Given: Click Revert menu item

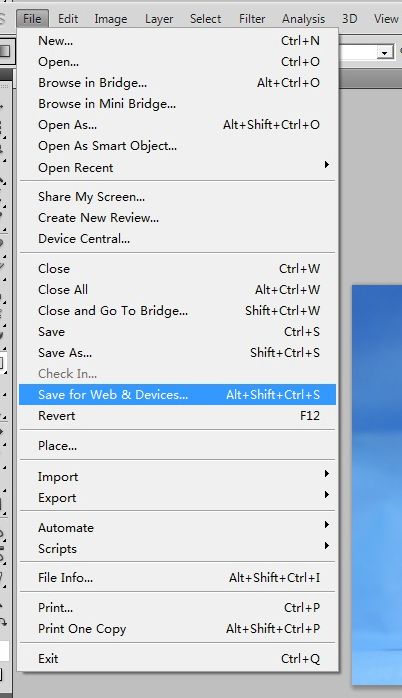Looking at the screenshot, I should (177, 415).
